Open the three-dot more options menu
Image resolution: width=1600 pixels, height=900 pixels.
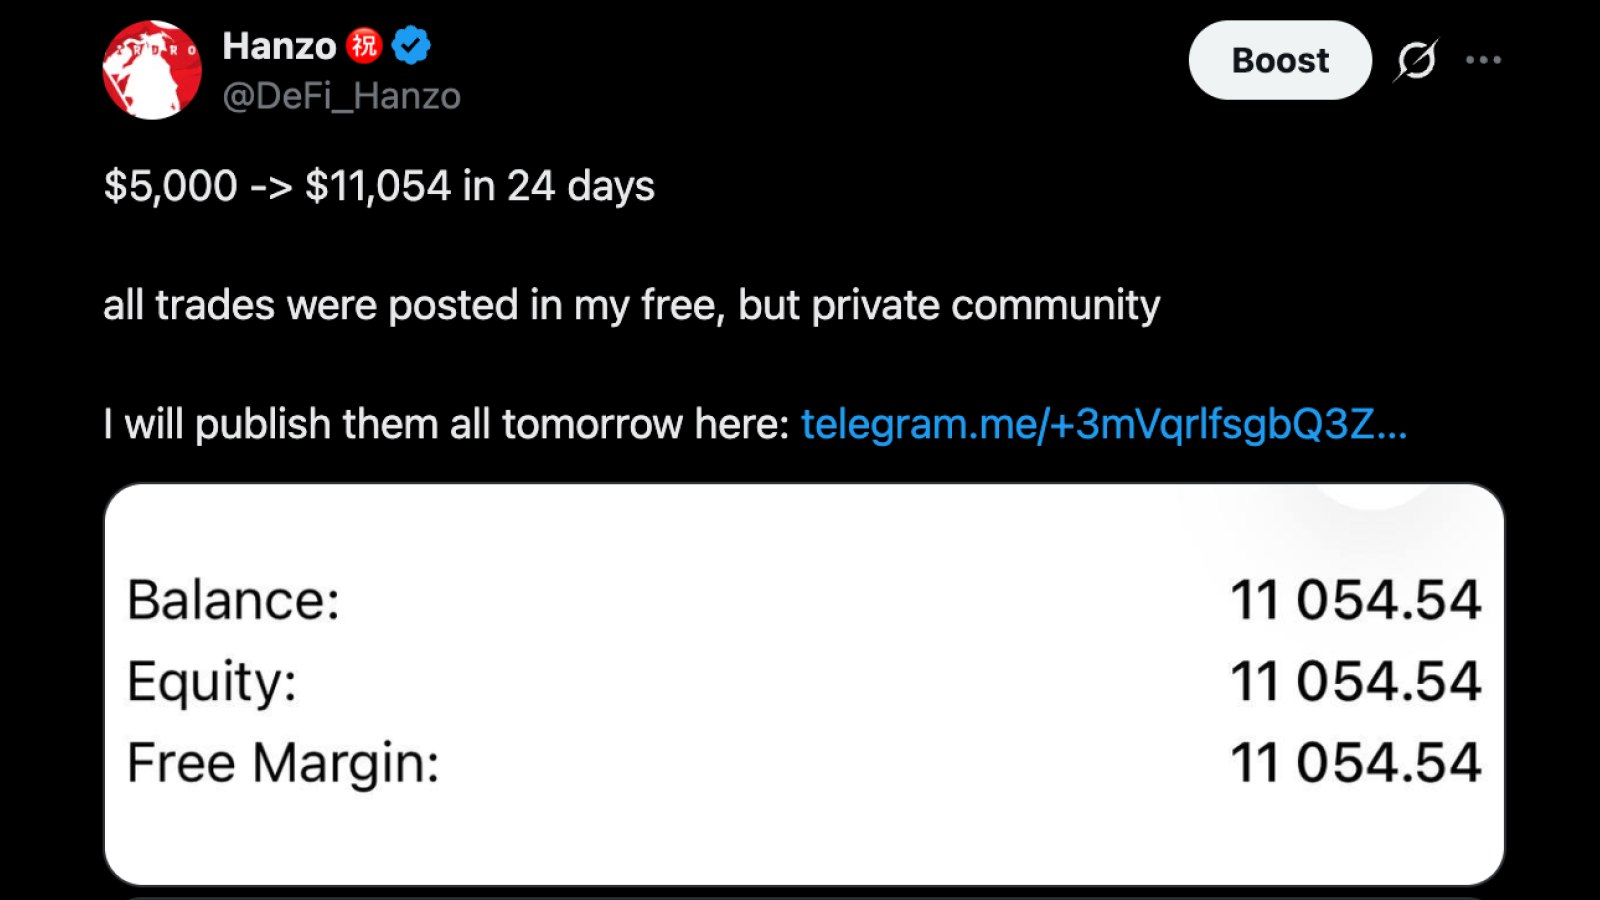pos(1483,60)
